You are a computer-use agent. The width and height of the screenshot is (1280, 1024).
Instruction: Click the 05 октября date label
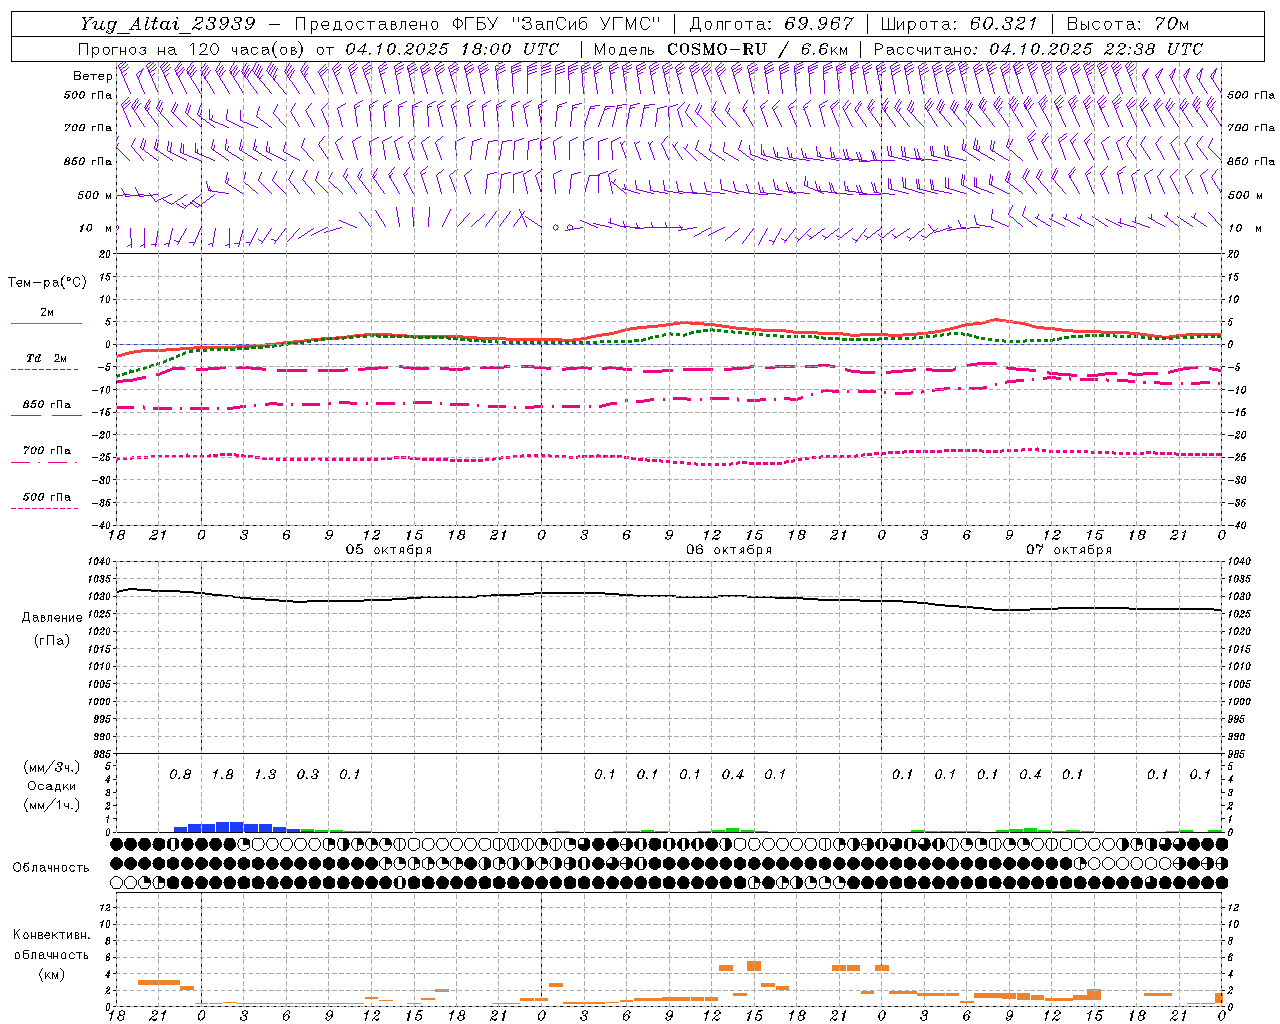click(x=389, y=550)
